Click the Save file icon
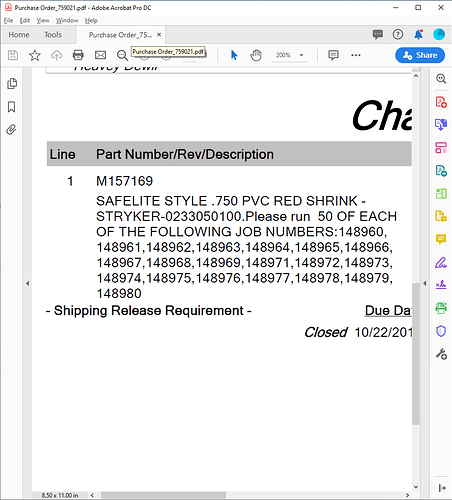This screenshot has width=452, height=500. (x=13, y=55)
